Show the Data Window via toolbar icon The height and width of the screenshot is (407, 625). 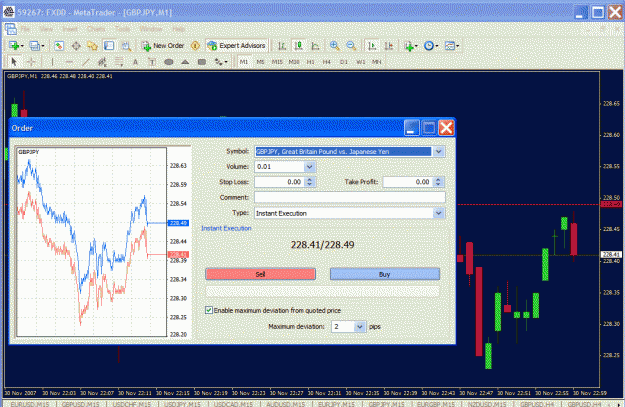click(76, 46)
